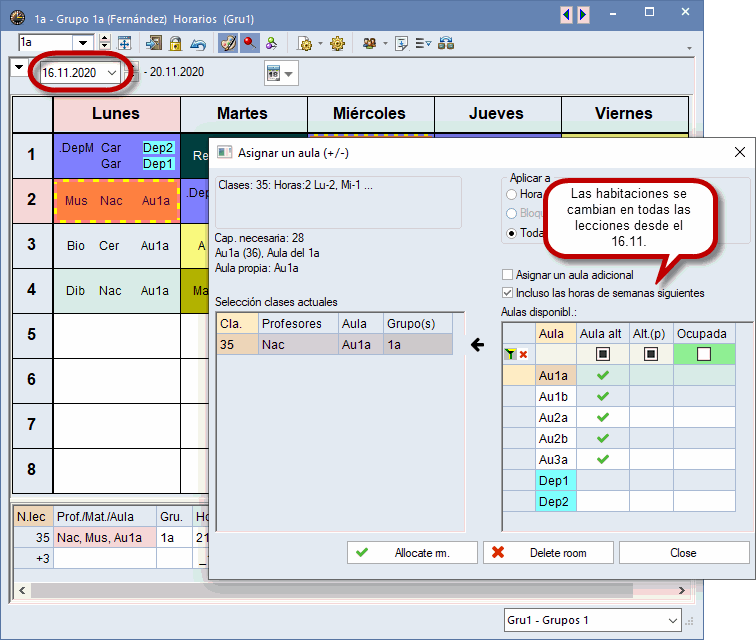Select class row 35 Nac in selection table

coord(335,345)
